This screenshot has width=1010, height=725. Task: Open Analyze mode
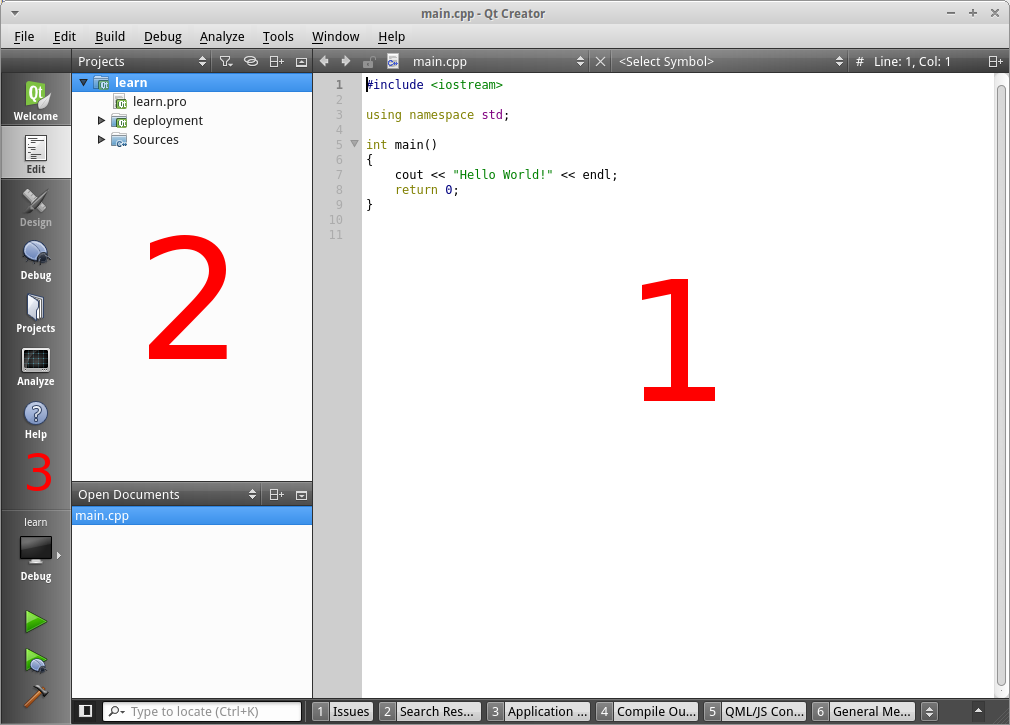[36, 366]
